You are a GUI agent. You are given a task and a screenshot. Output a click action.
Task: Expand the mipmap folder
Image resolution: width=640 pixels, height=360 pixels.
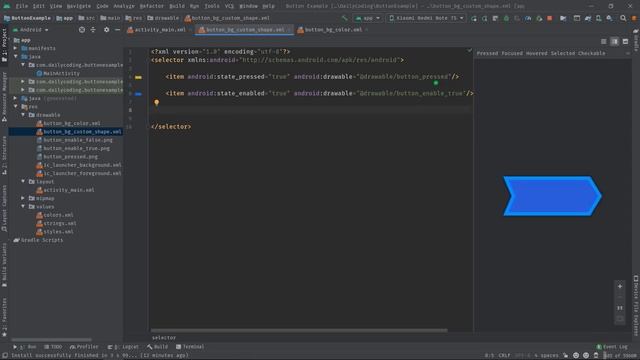click(x=23, y=198)
